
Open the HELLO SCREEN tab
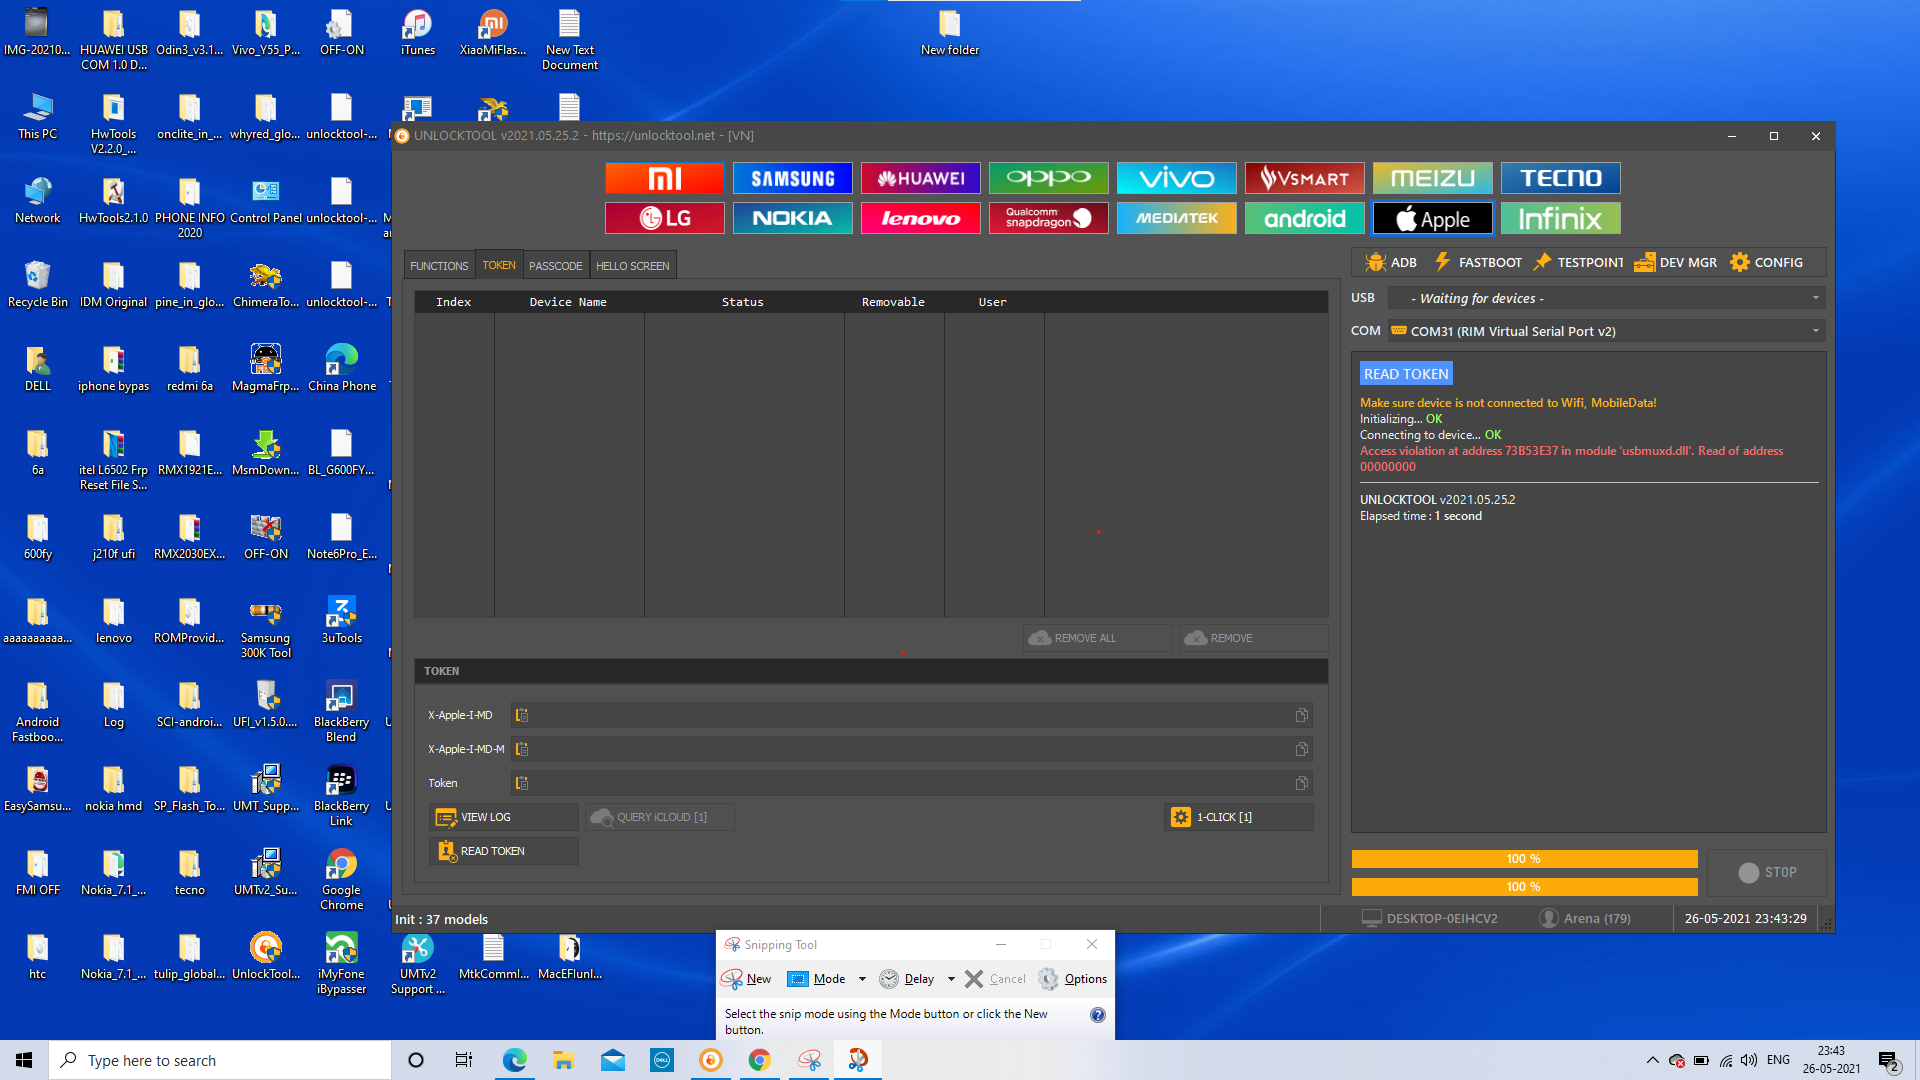click(632, 265)
